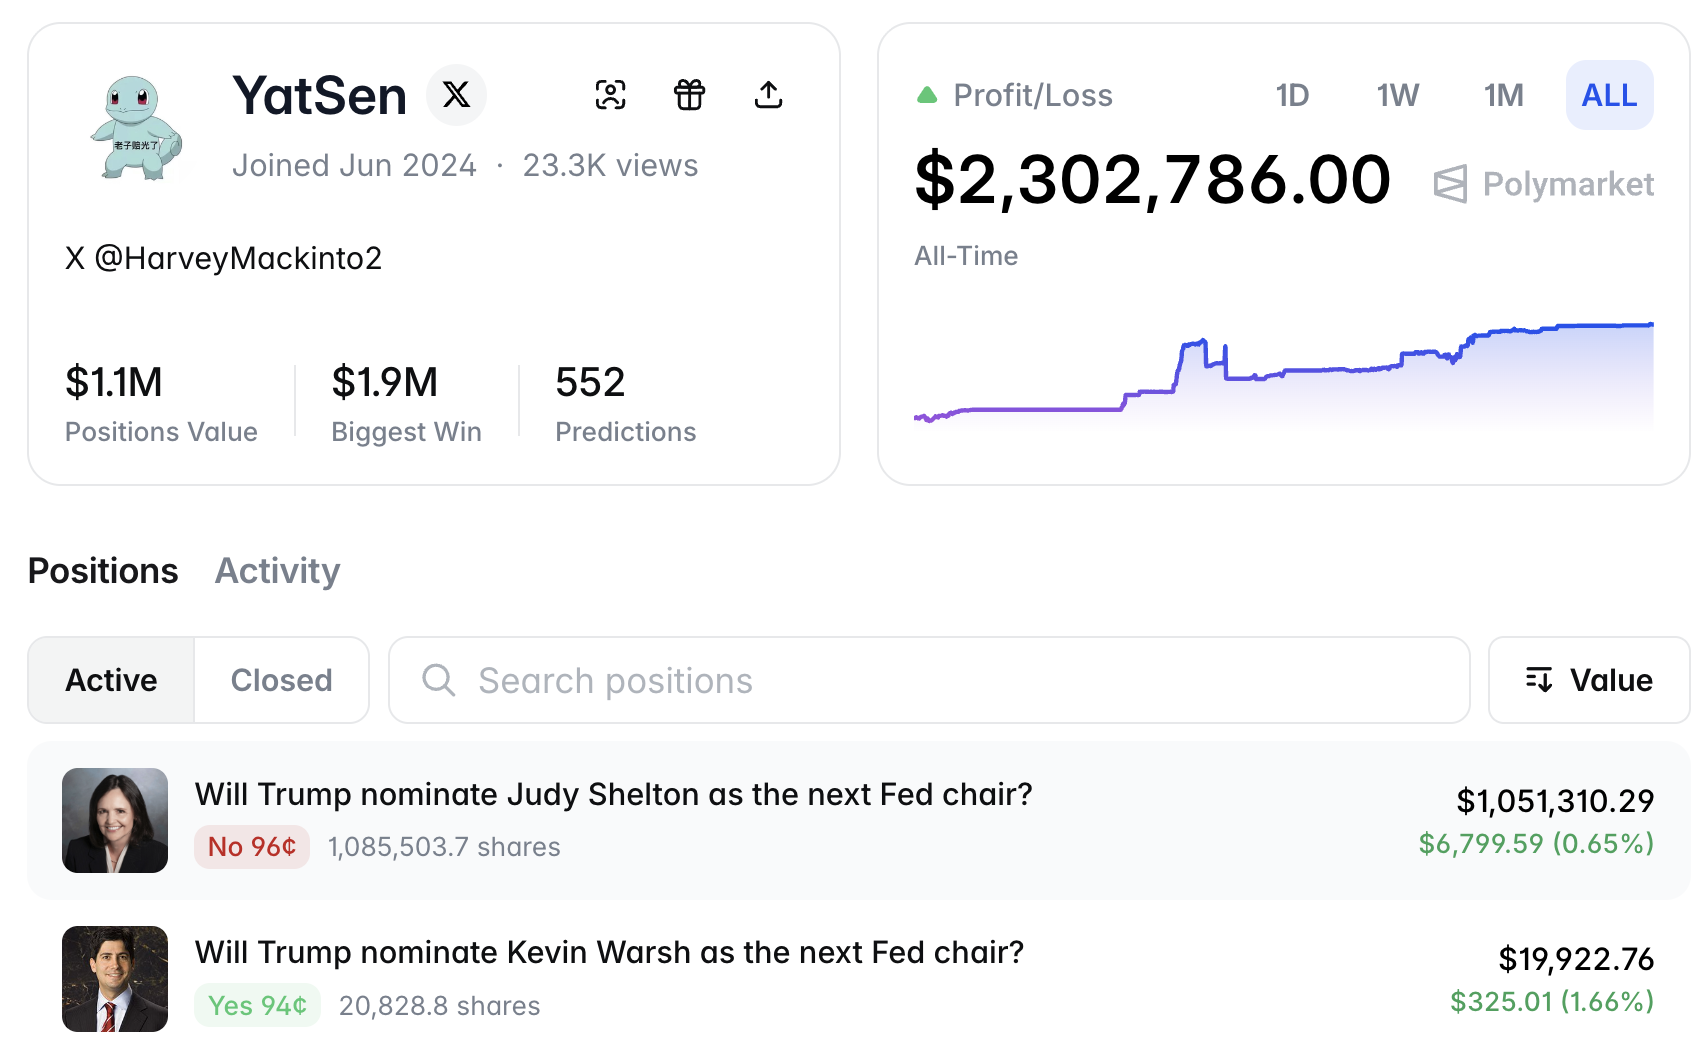The height and width of the screenshot is (1050, 1708).
Task: Show Active positions
Action: pos(111,680)
